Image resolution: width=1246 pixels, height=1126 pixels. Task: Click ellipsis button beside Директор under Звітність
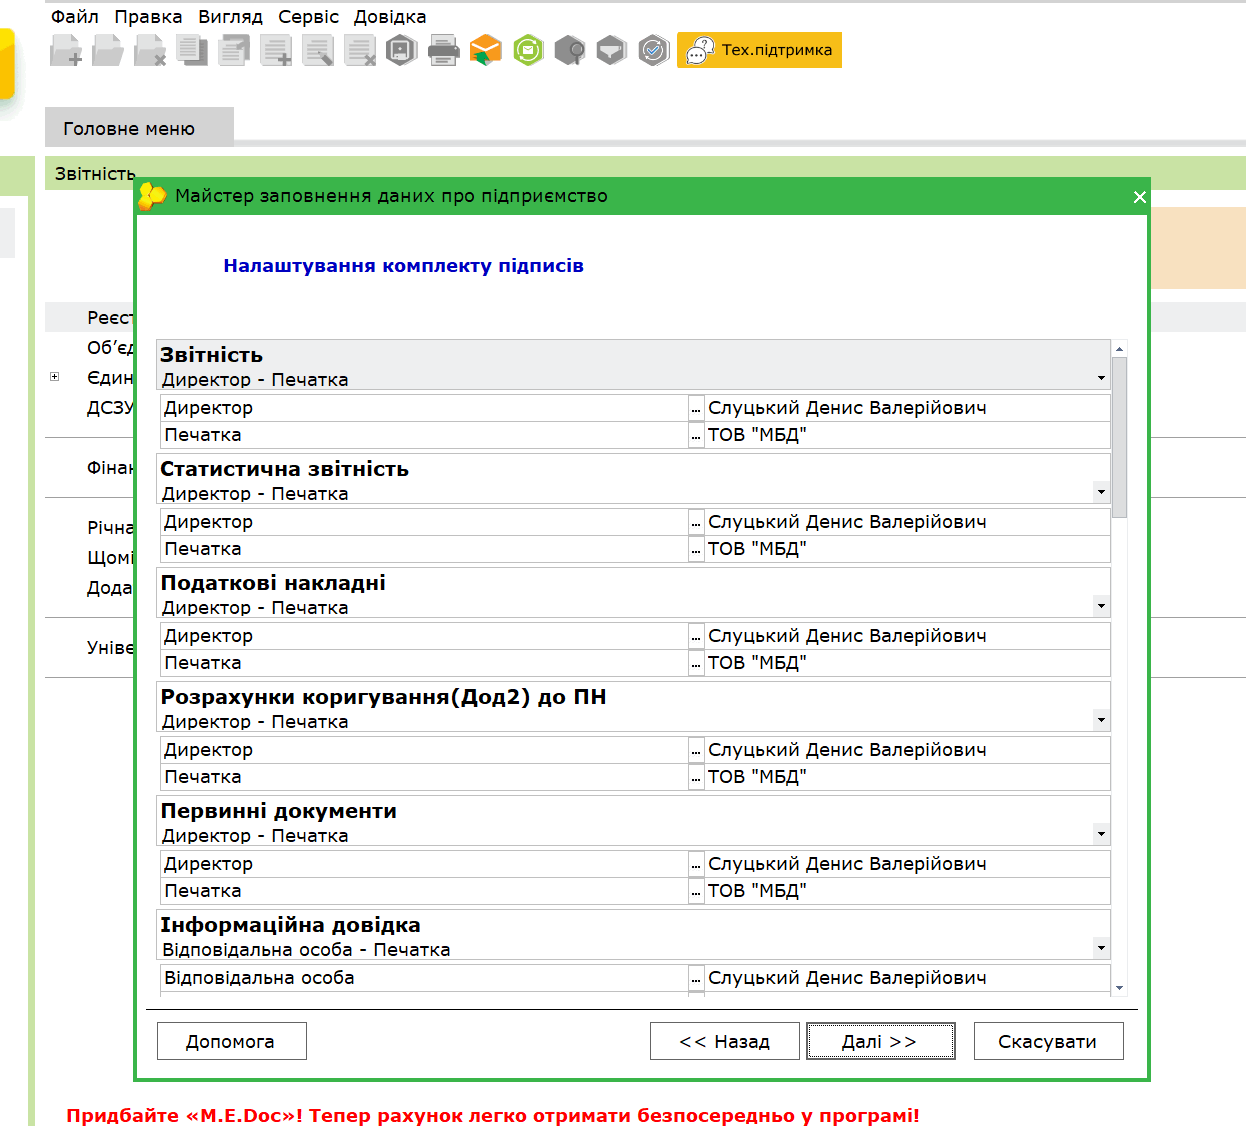pyautogui.click(x=696, y=408)
